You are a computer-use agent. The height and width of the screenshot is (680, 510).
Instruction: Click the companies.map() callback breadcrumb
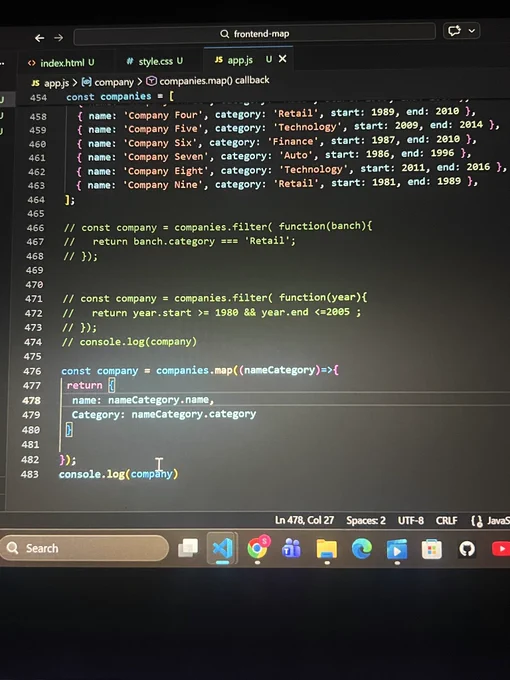(x=208, y=80)
